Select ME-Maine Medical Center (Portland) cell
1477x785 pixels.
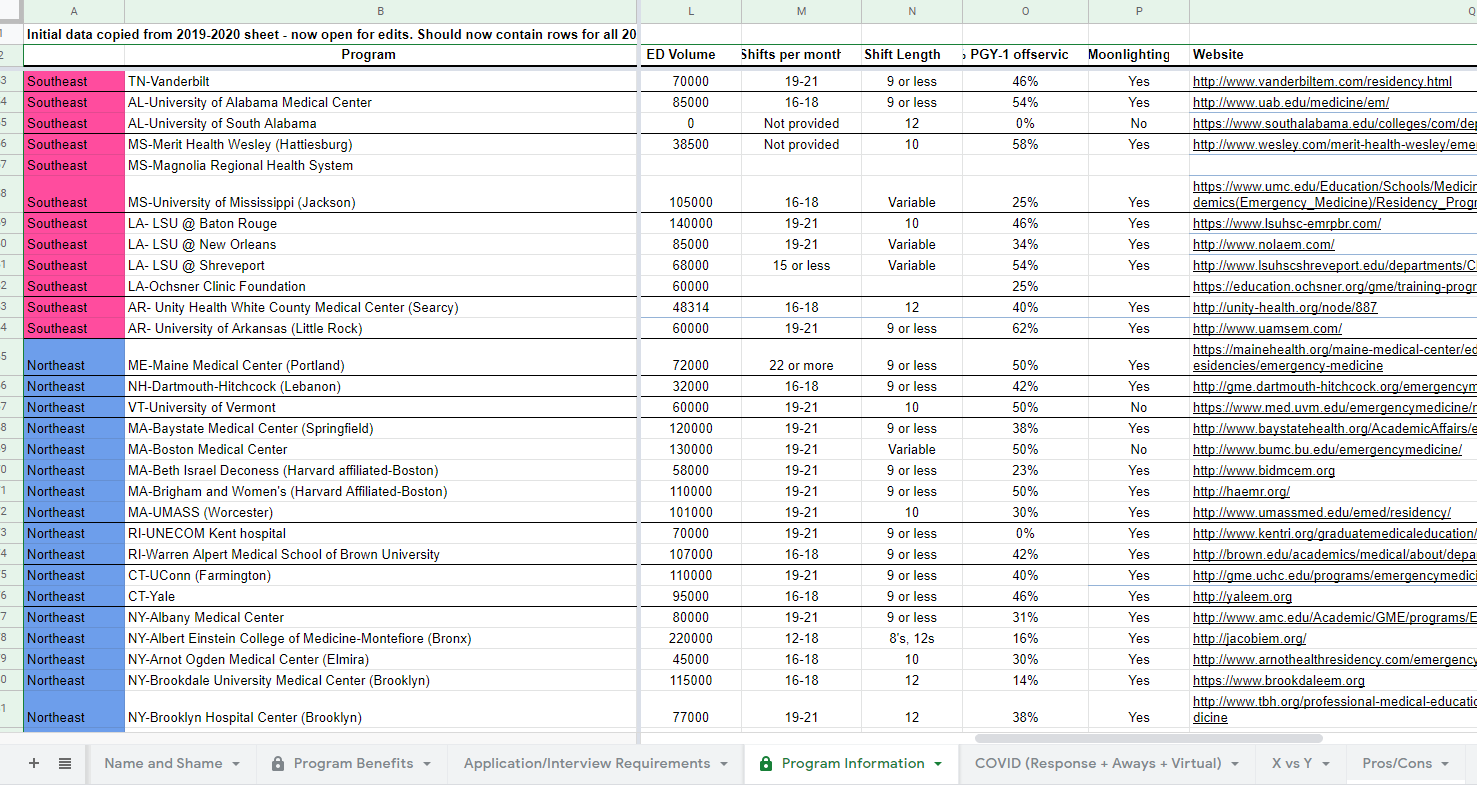381,357
